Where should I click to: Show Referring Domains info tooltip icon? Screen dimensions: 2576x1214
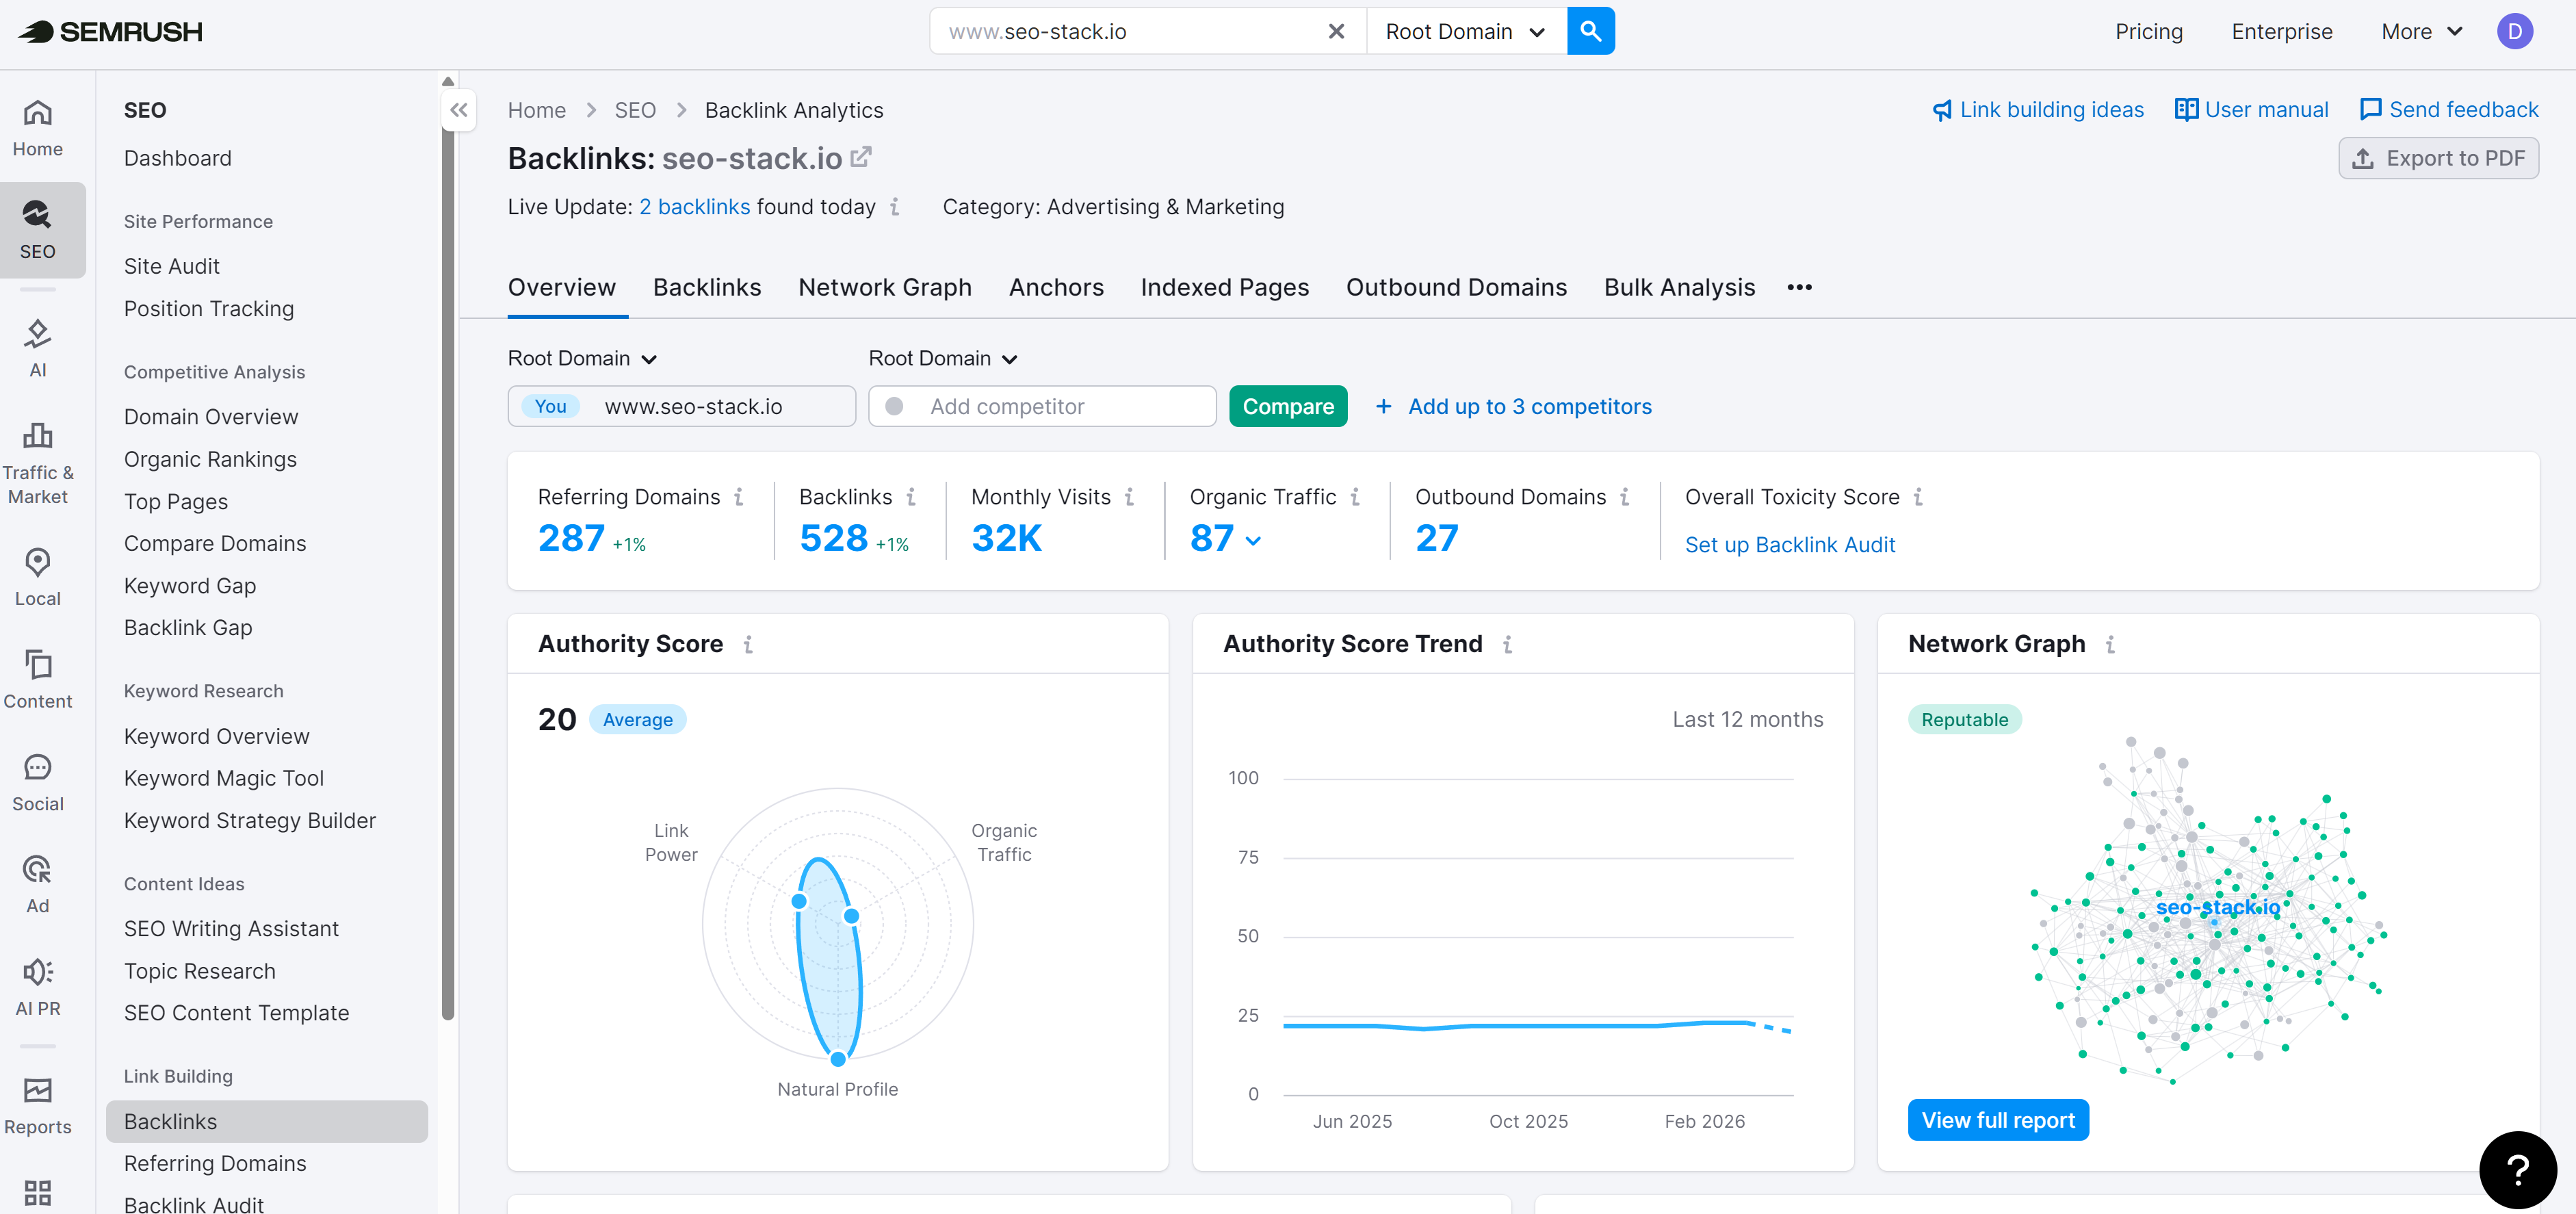pyautogui.click(x=739, y=497)
